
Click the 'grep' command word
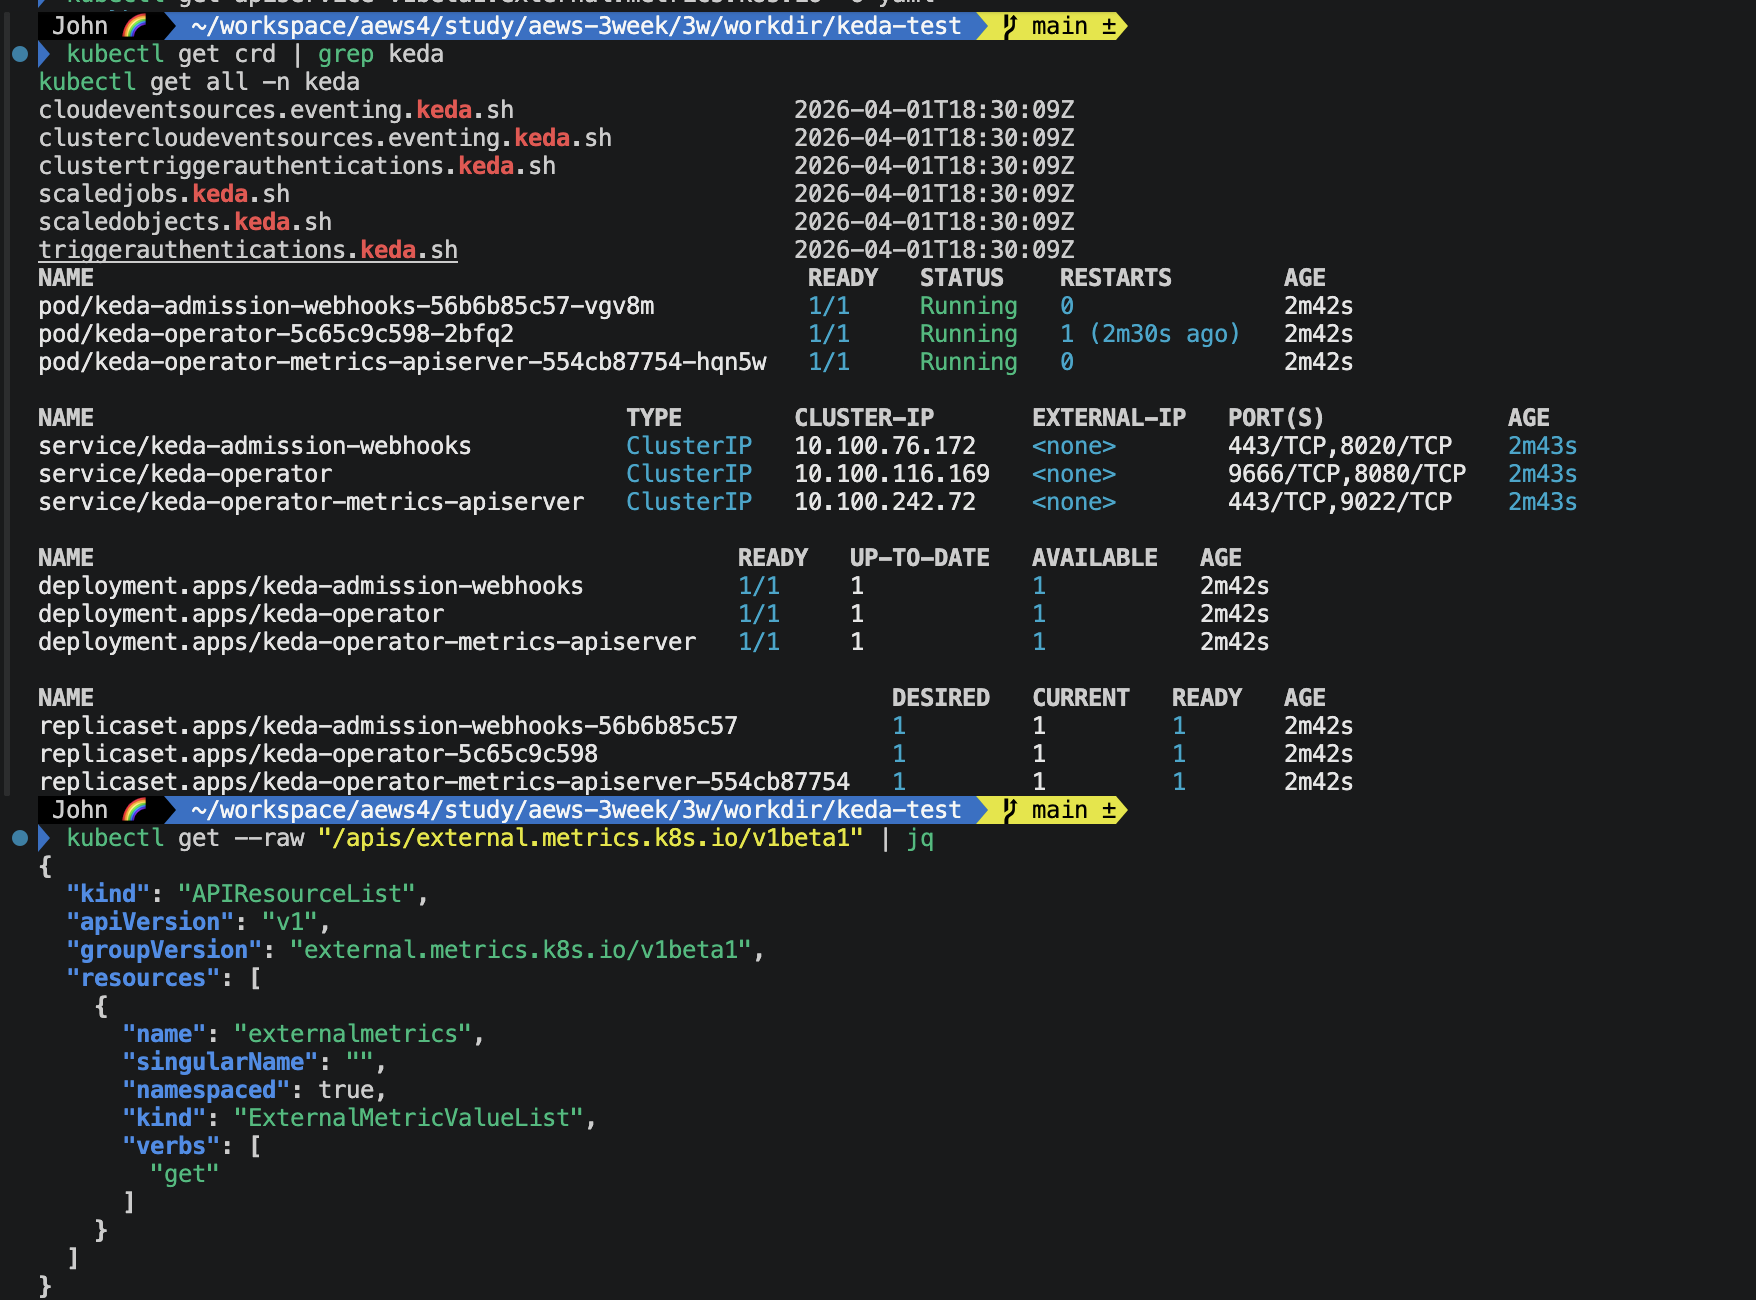pyautogui.click(x=346, y=54)
